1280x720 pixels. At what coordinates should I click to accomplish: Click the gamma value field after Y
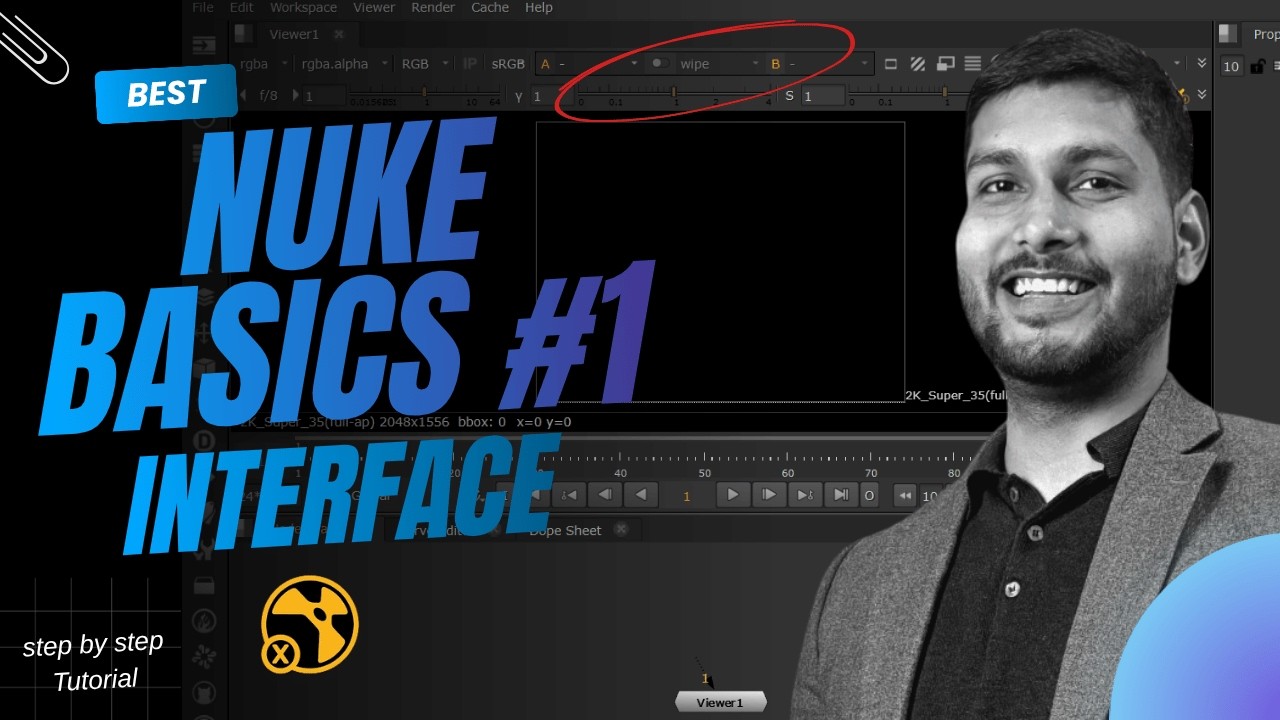click(552, 97)
